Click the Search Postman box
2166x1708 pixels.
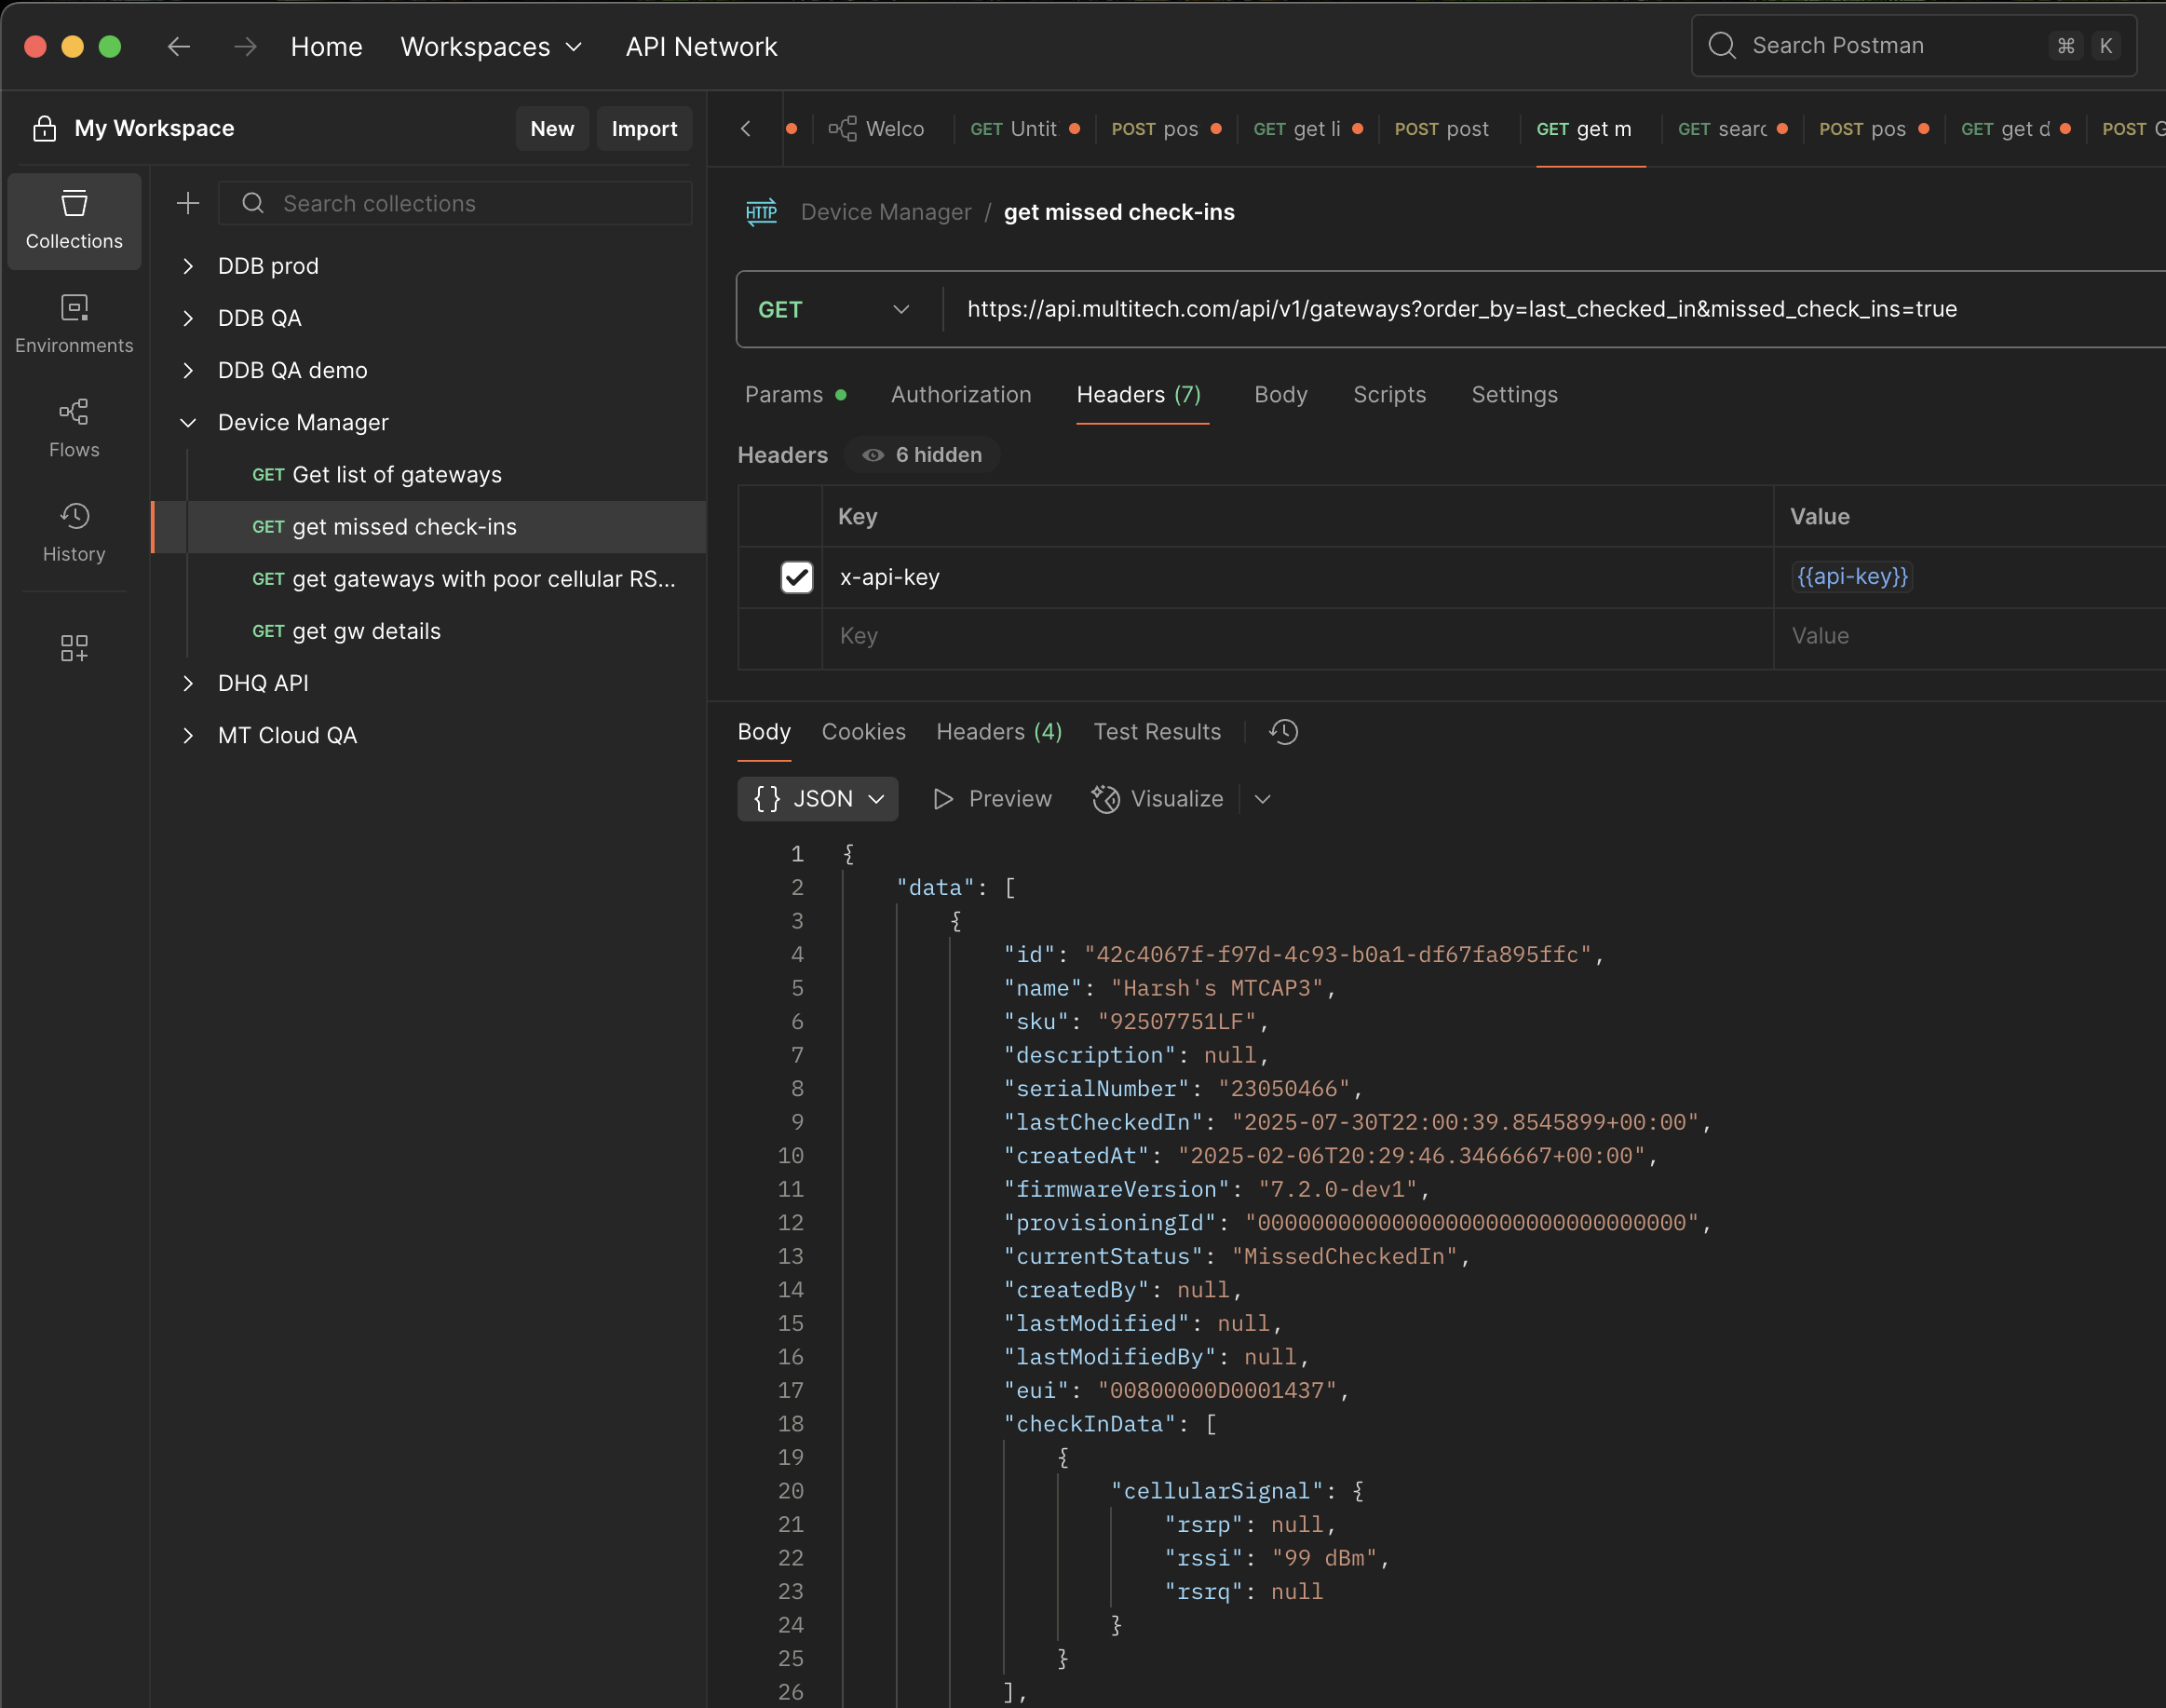point(1913,45)
